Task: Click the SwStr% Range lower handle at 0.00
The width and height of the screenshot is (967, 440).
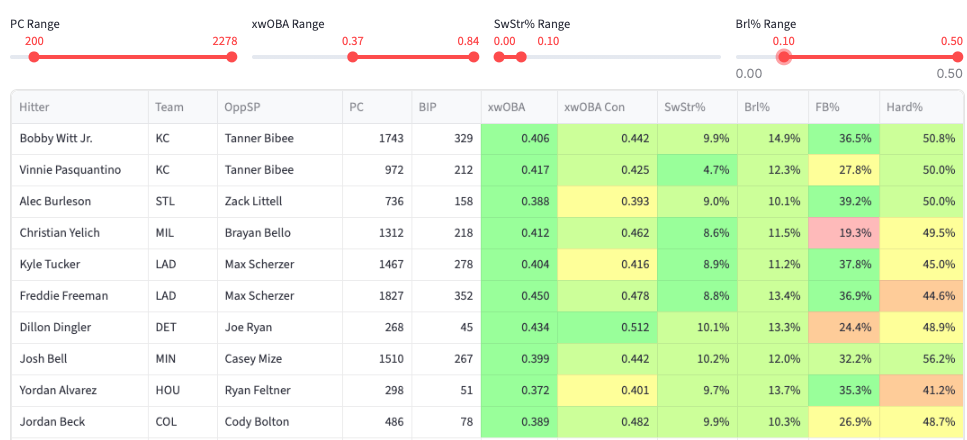Action: pyautogui.click(x=499, y=57)
